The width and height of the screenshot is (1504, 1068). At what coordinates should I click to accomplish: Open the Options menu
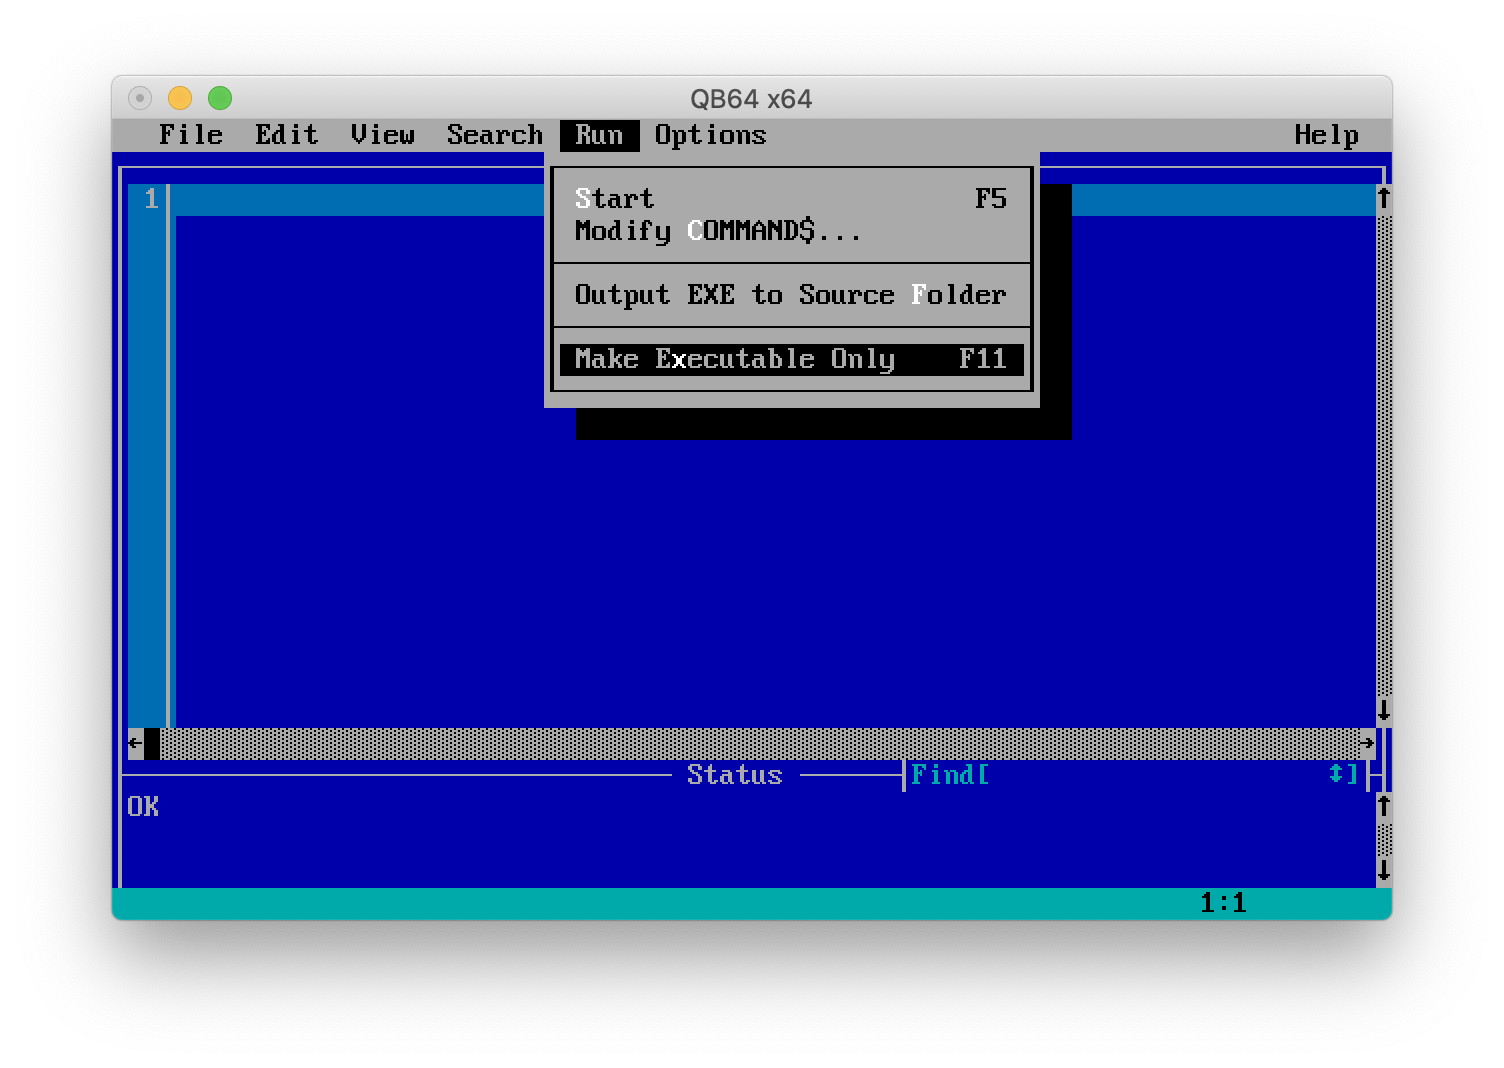tap(710, 135)
